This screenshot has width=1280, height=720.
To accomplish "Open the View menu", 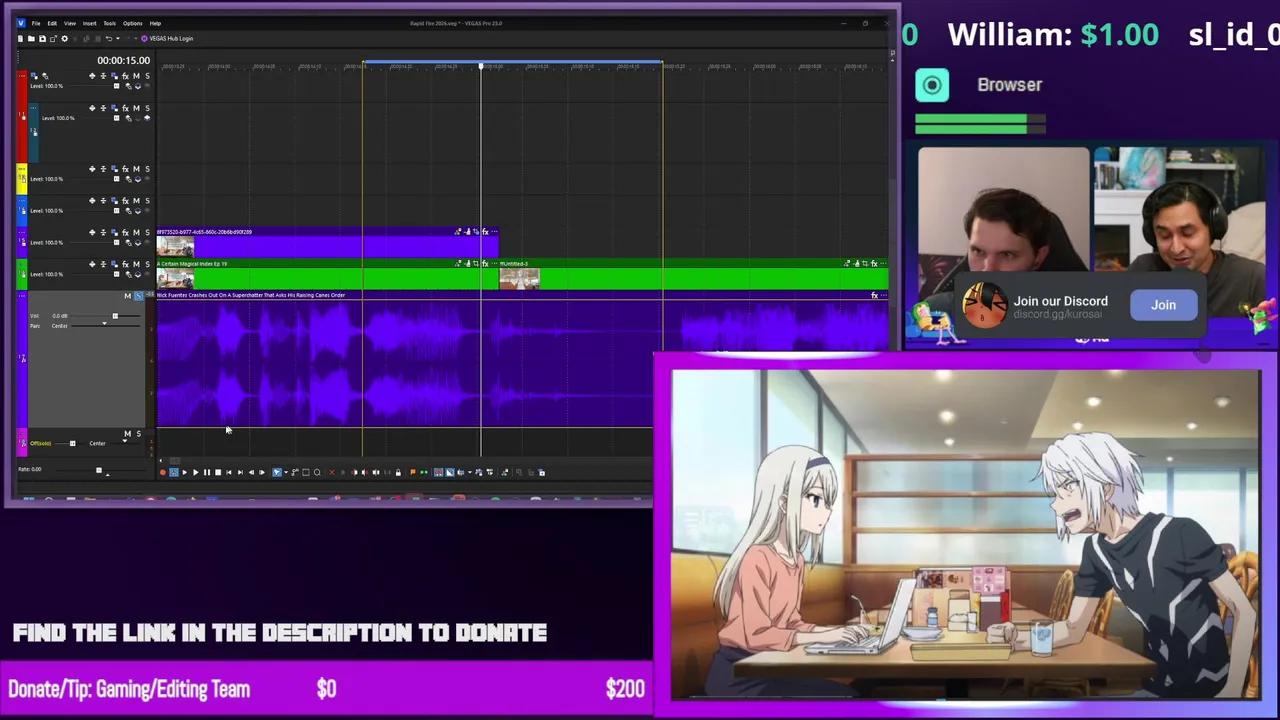I will point(70,23).
